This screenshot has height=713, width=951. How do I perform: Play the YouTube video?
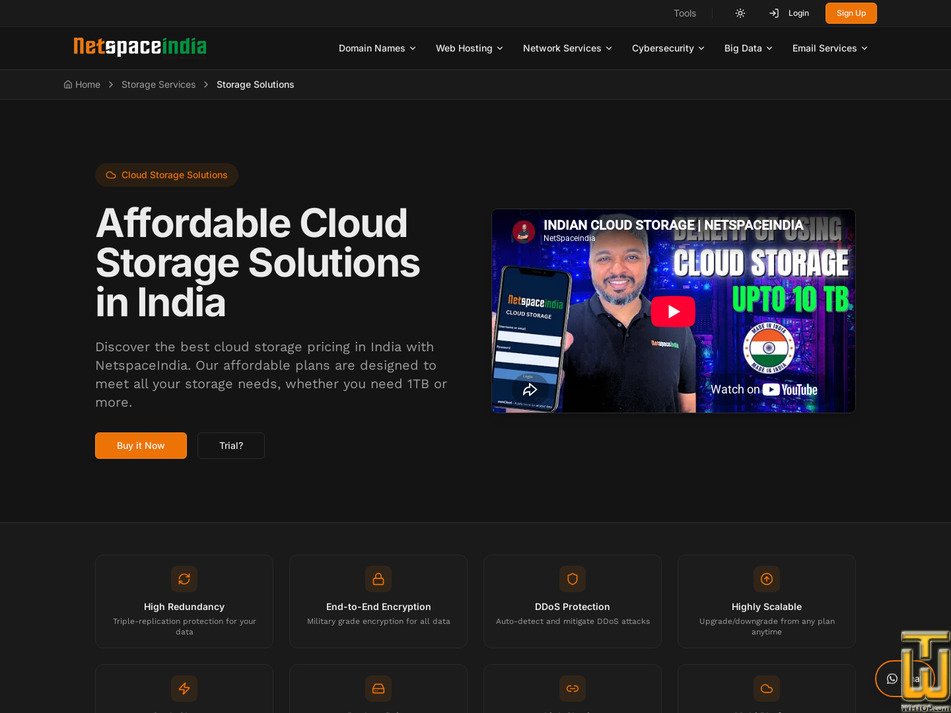tap(673, 311)
